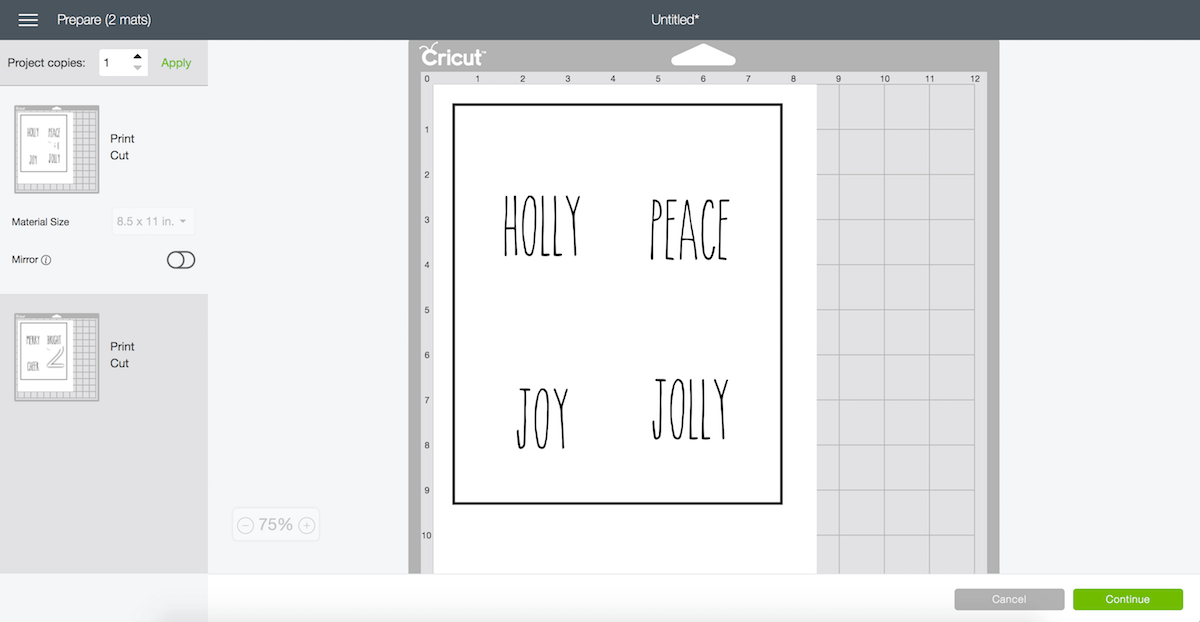Image resolution: width=1200 pixels, height=622 pixels.
Task: Click the Material Size label
Action: 41,222
